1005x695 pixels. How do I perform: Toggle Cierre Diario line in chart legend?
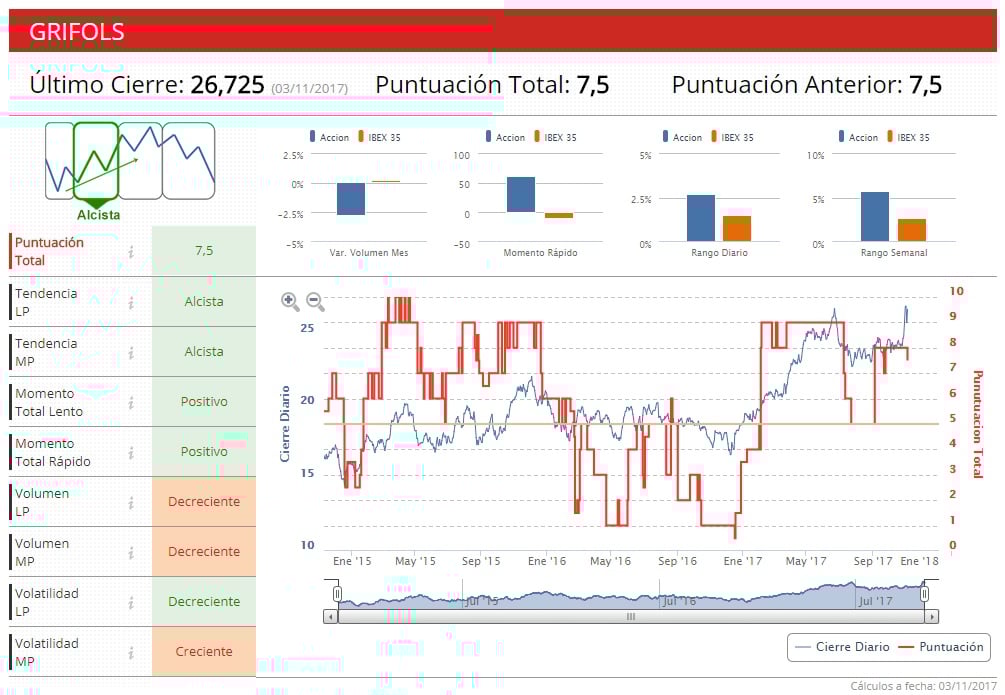tap(842, 647)
